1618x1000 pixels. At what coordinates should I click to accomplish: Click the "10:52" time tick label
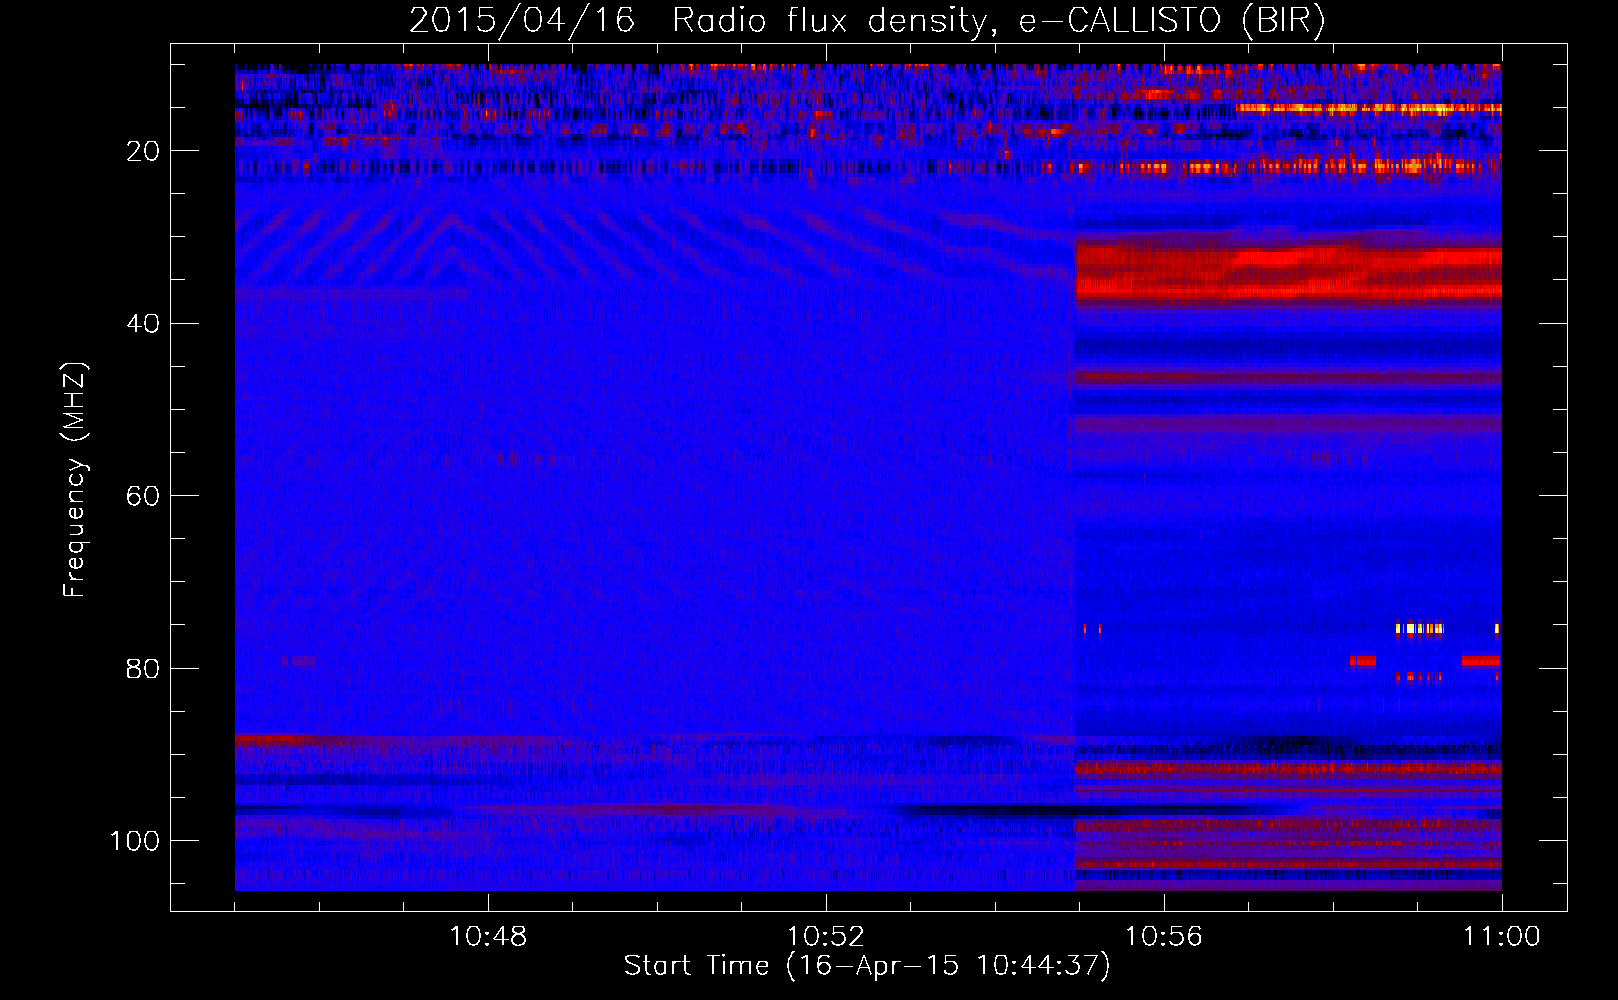point(826,937)
